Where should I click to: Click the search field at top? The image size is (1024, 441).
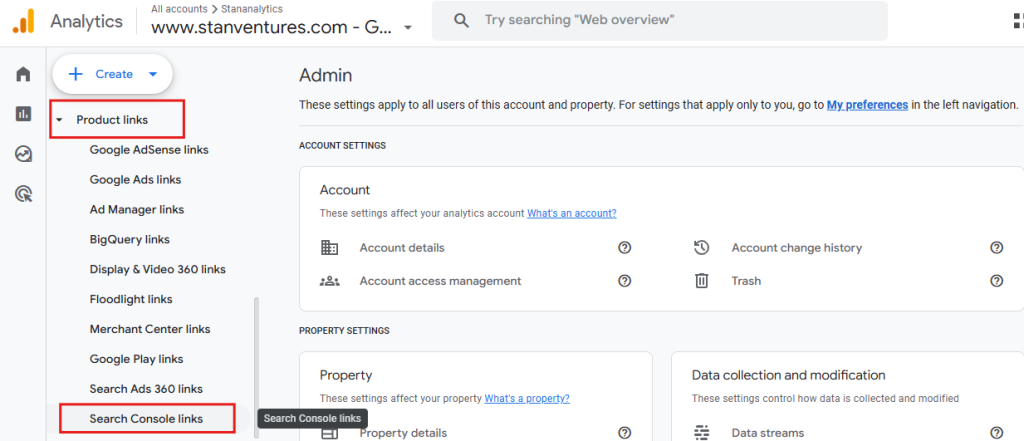click(x=660, y=20)
